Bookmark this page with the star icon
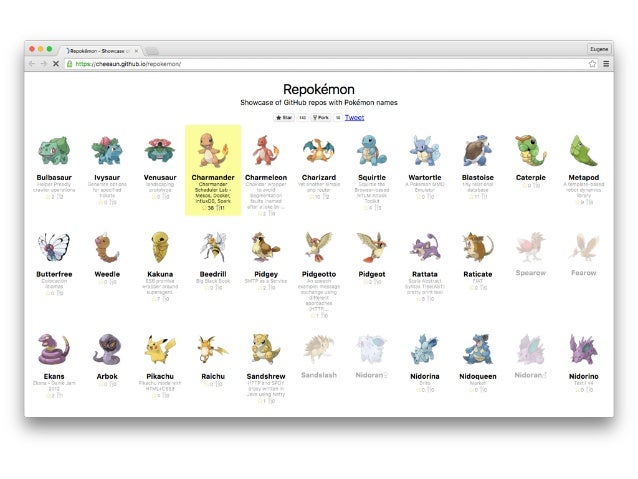638x479 pixels. click(592, 64)
